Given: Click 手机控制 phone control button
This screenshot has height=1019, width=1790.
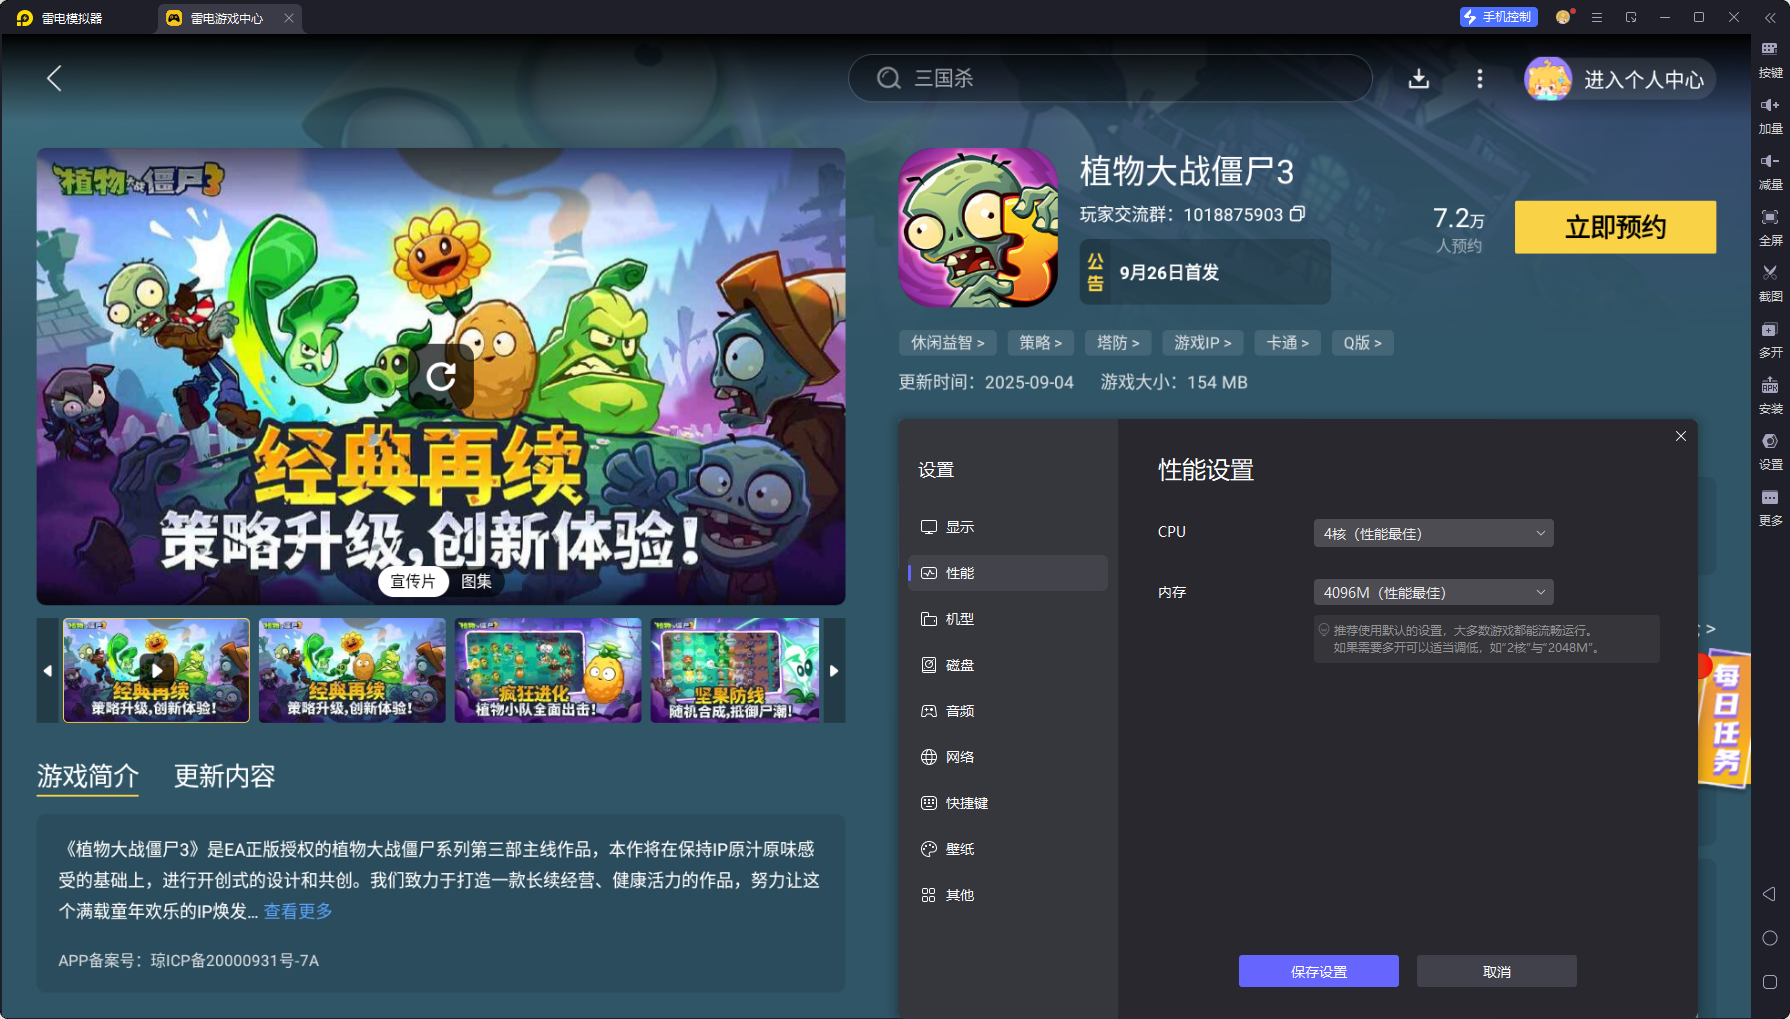Looking at the screenshot, I should [1498, 17].
